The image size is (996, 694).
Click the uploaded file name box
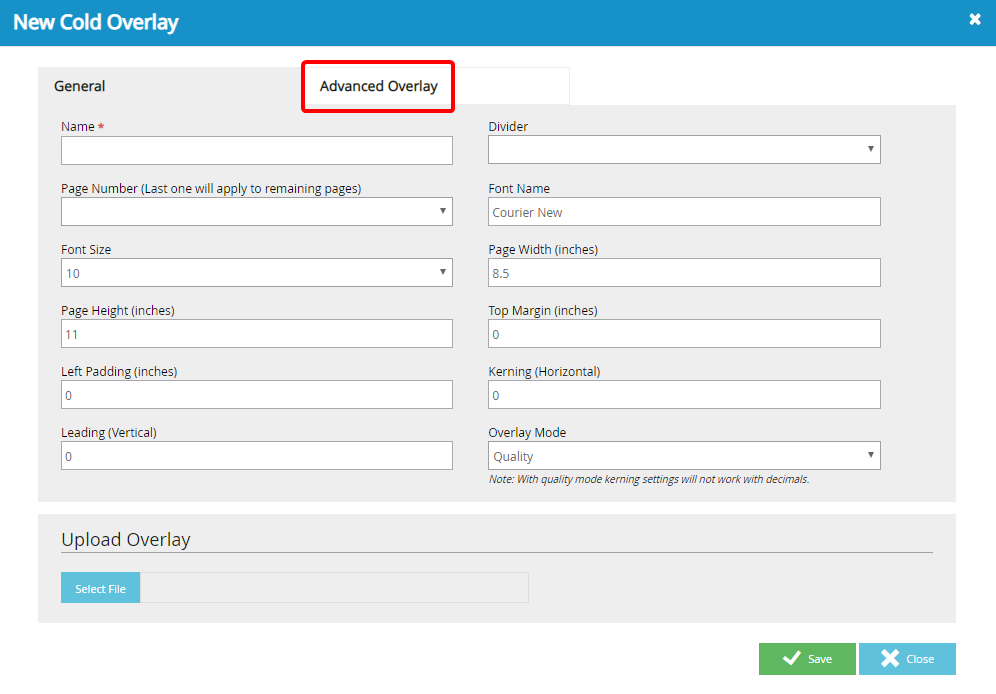click(334, 588)
